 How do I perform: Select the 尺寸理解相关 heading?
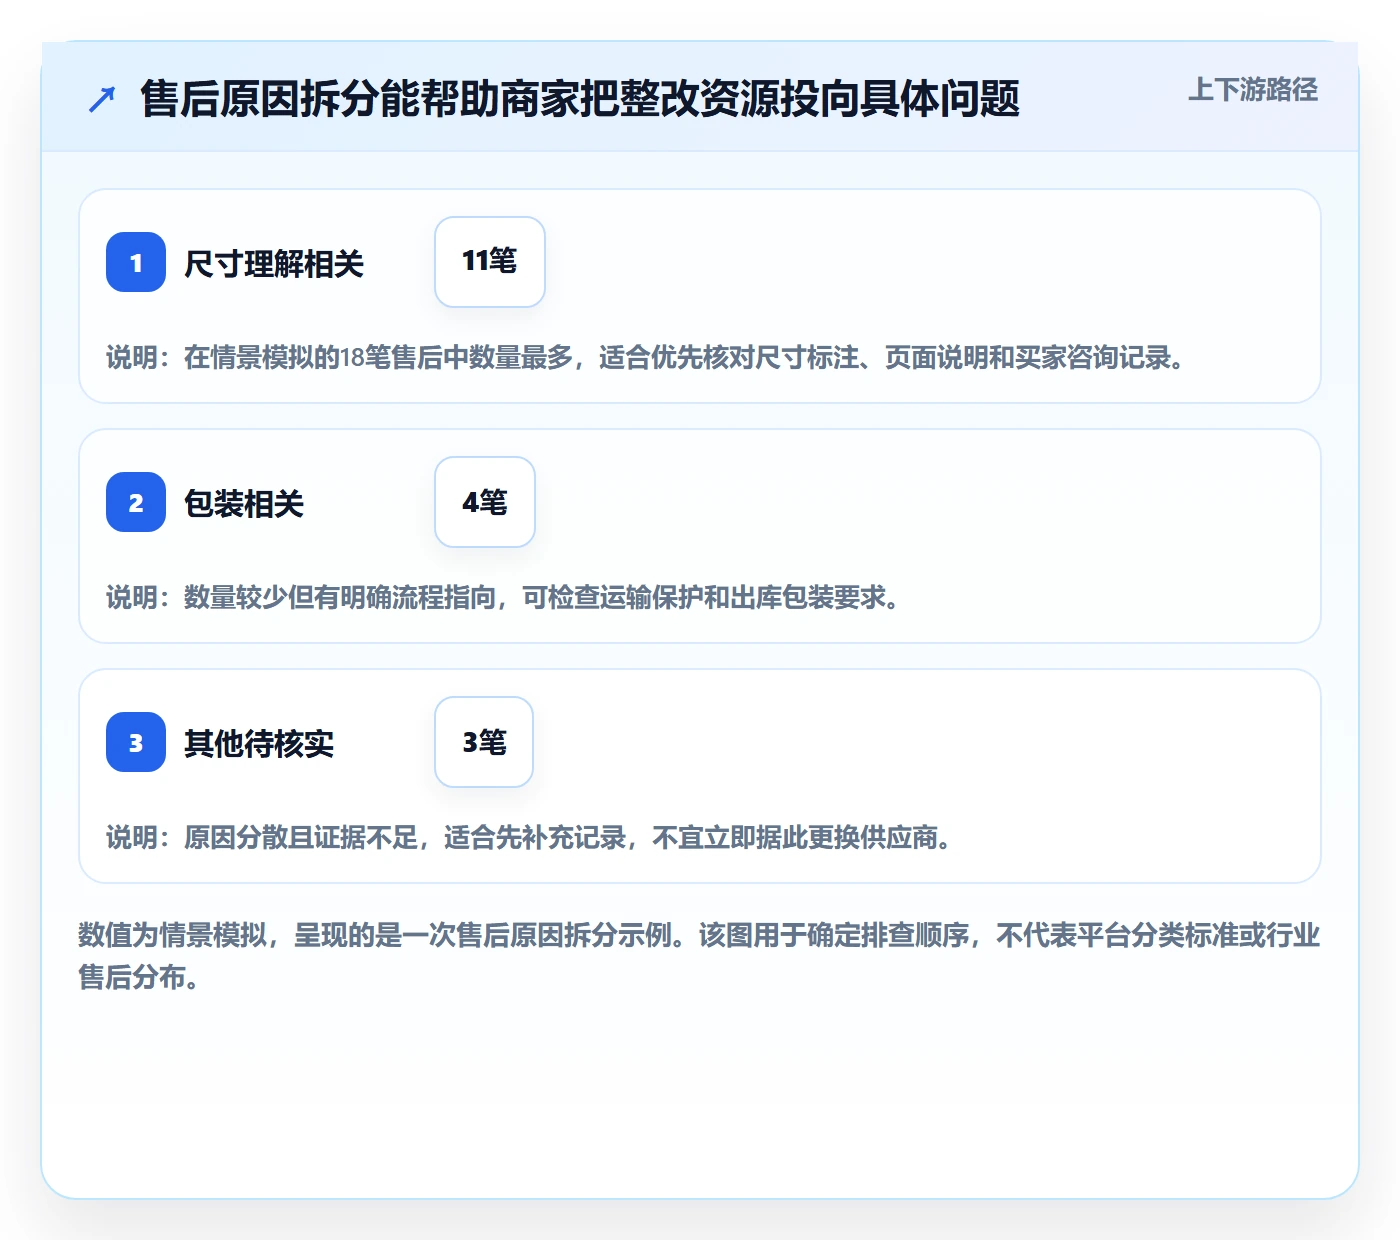click(x=274, y=264)
